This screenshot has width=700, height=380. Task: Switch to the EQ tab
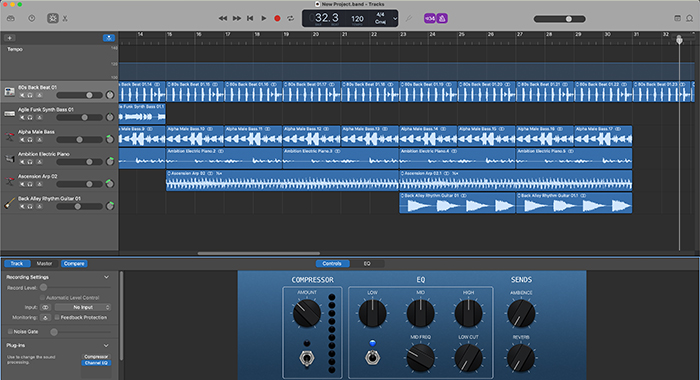[367, 263]
